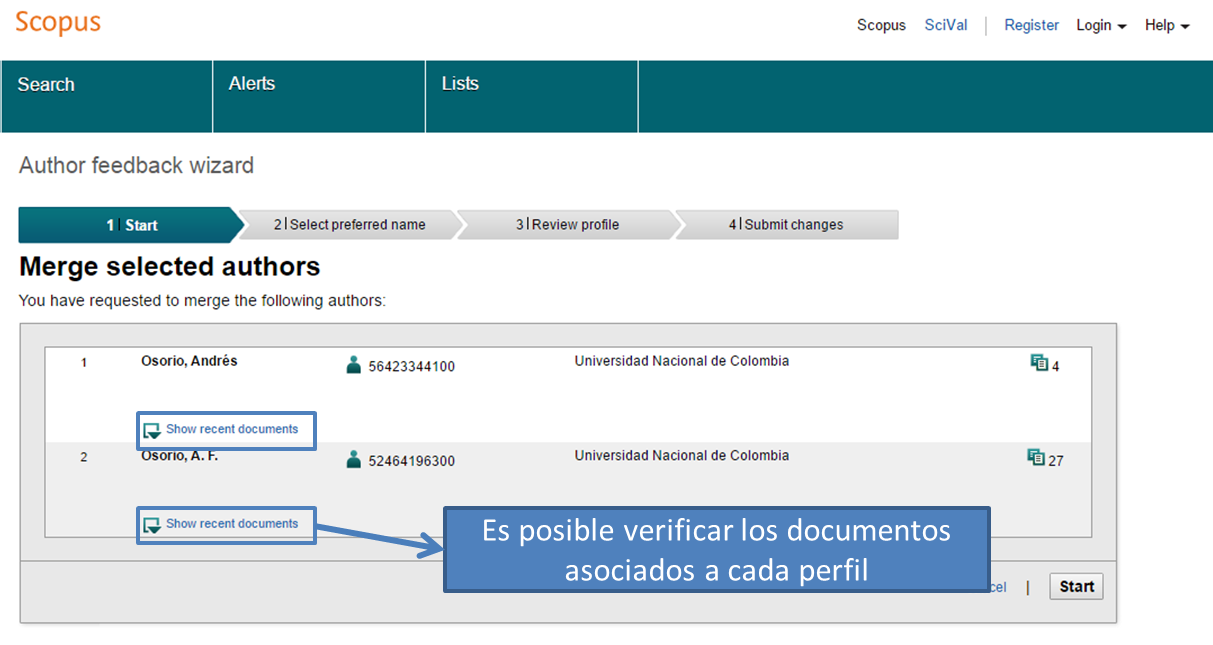This screenshot has width=1213, height=645.
Task: Open the Alerts navigation tab
Action: pyautogui.click(x=319, y=96)
